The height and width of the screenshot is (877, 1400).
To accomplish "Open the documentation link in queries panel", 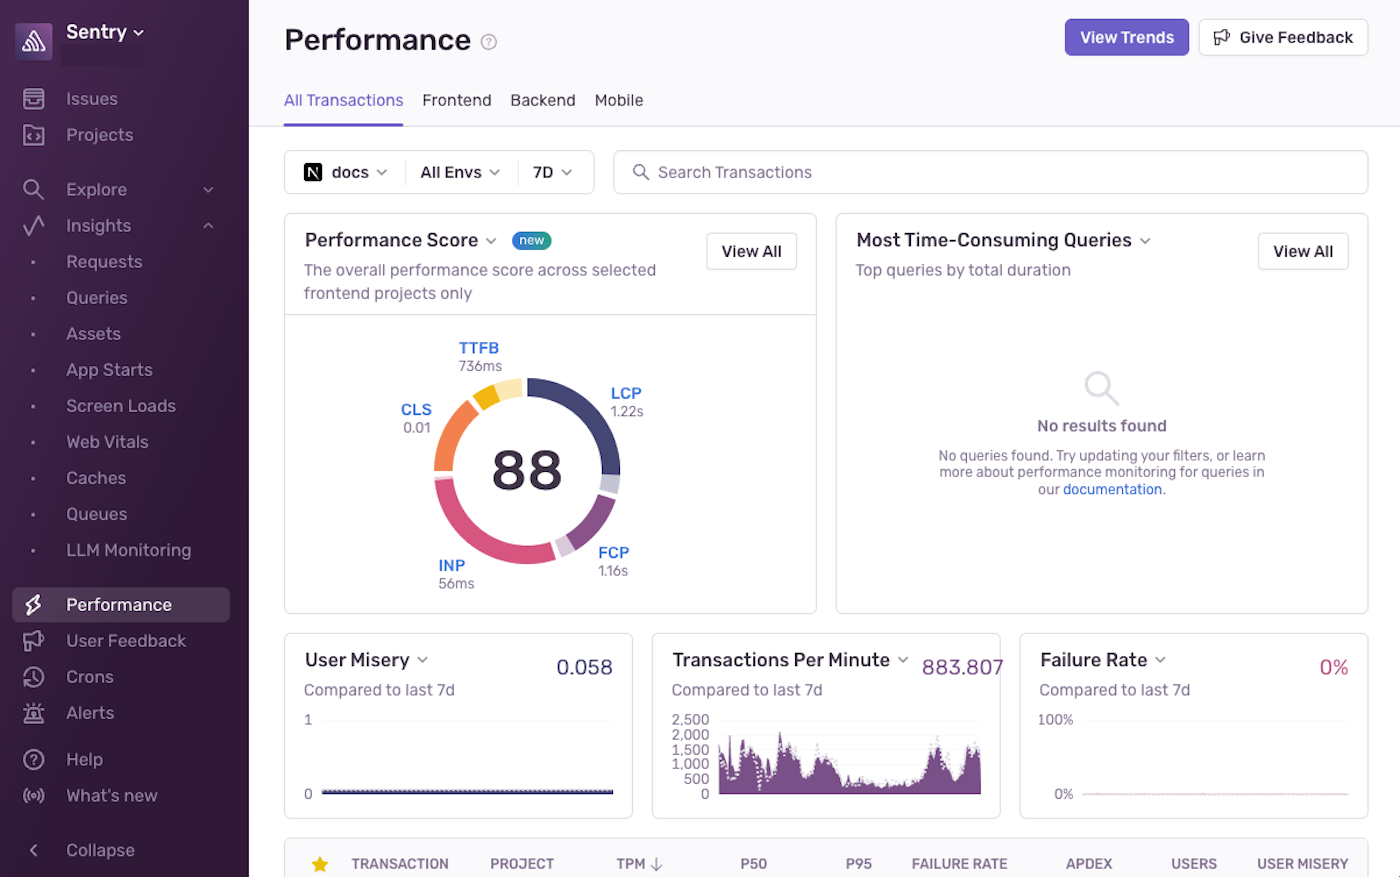I will pyautogui.click(x=1113, y=489).
